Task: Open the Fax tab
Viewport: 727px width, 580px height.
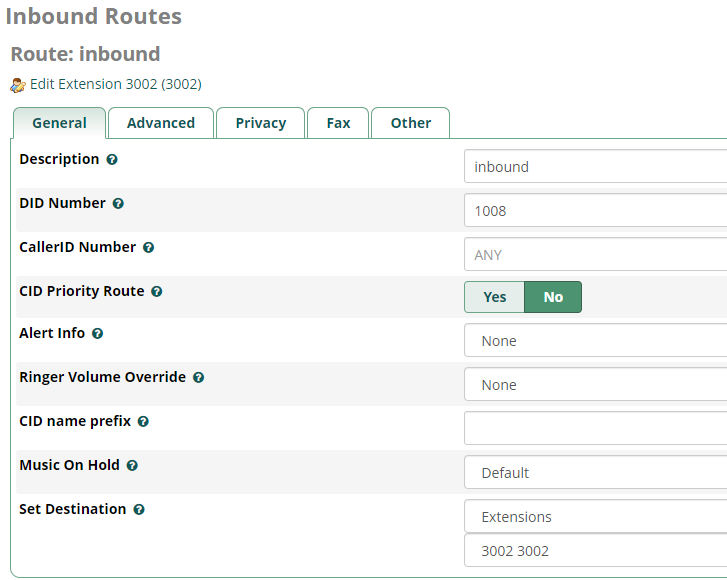Action: tap(338, 123)
